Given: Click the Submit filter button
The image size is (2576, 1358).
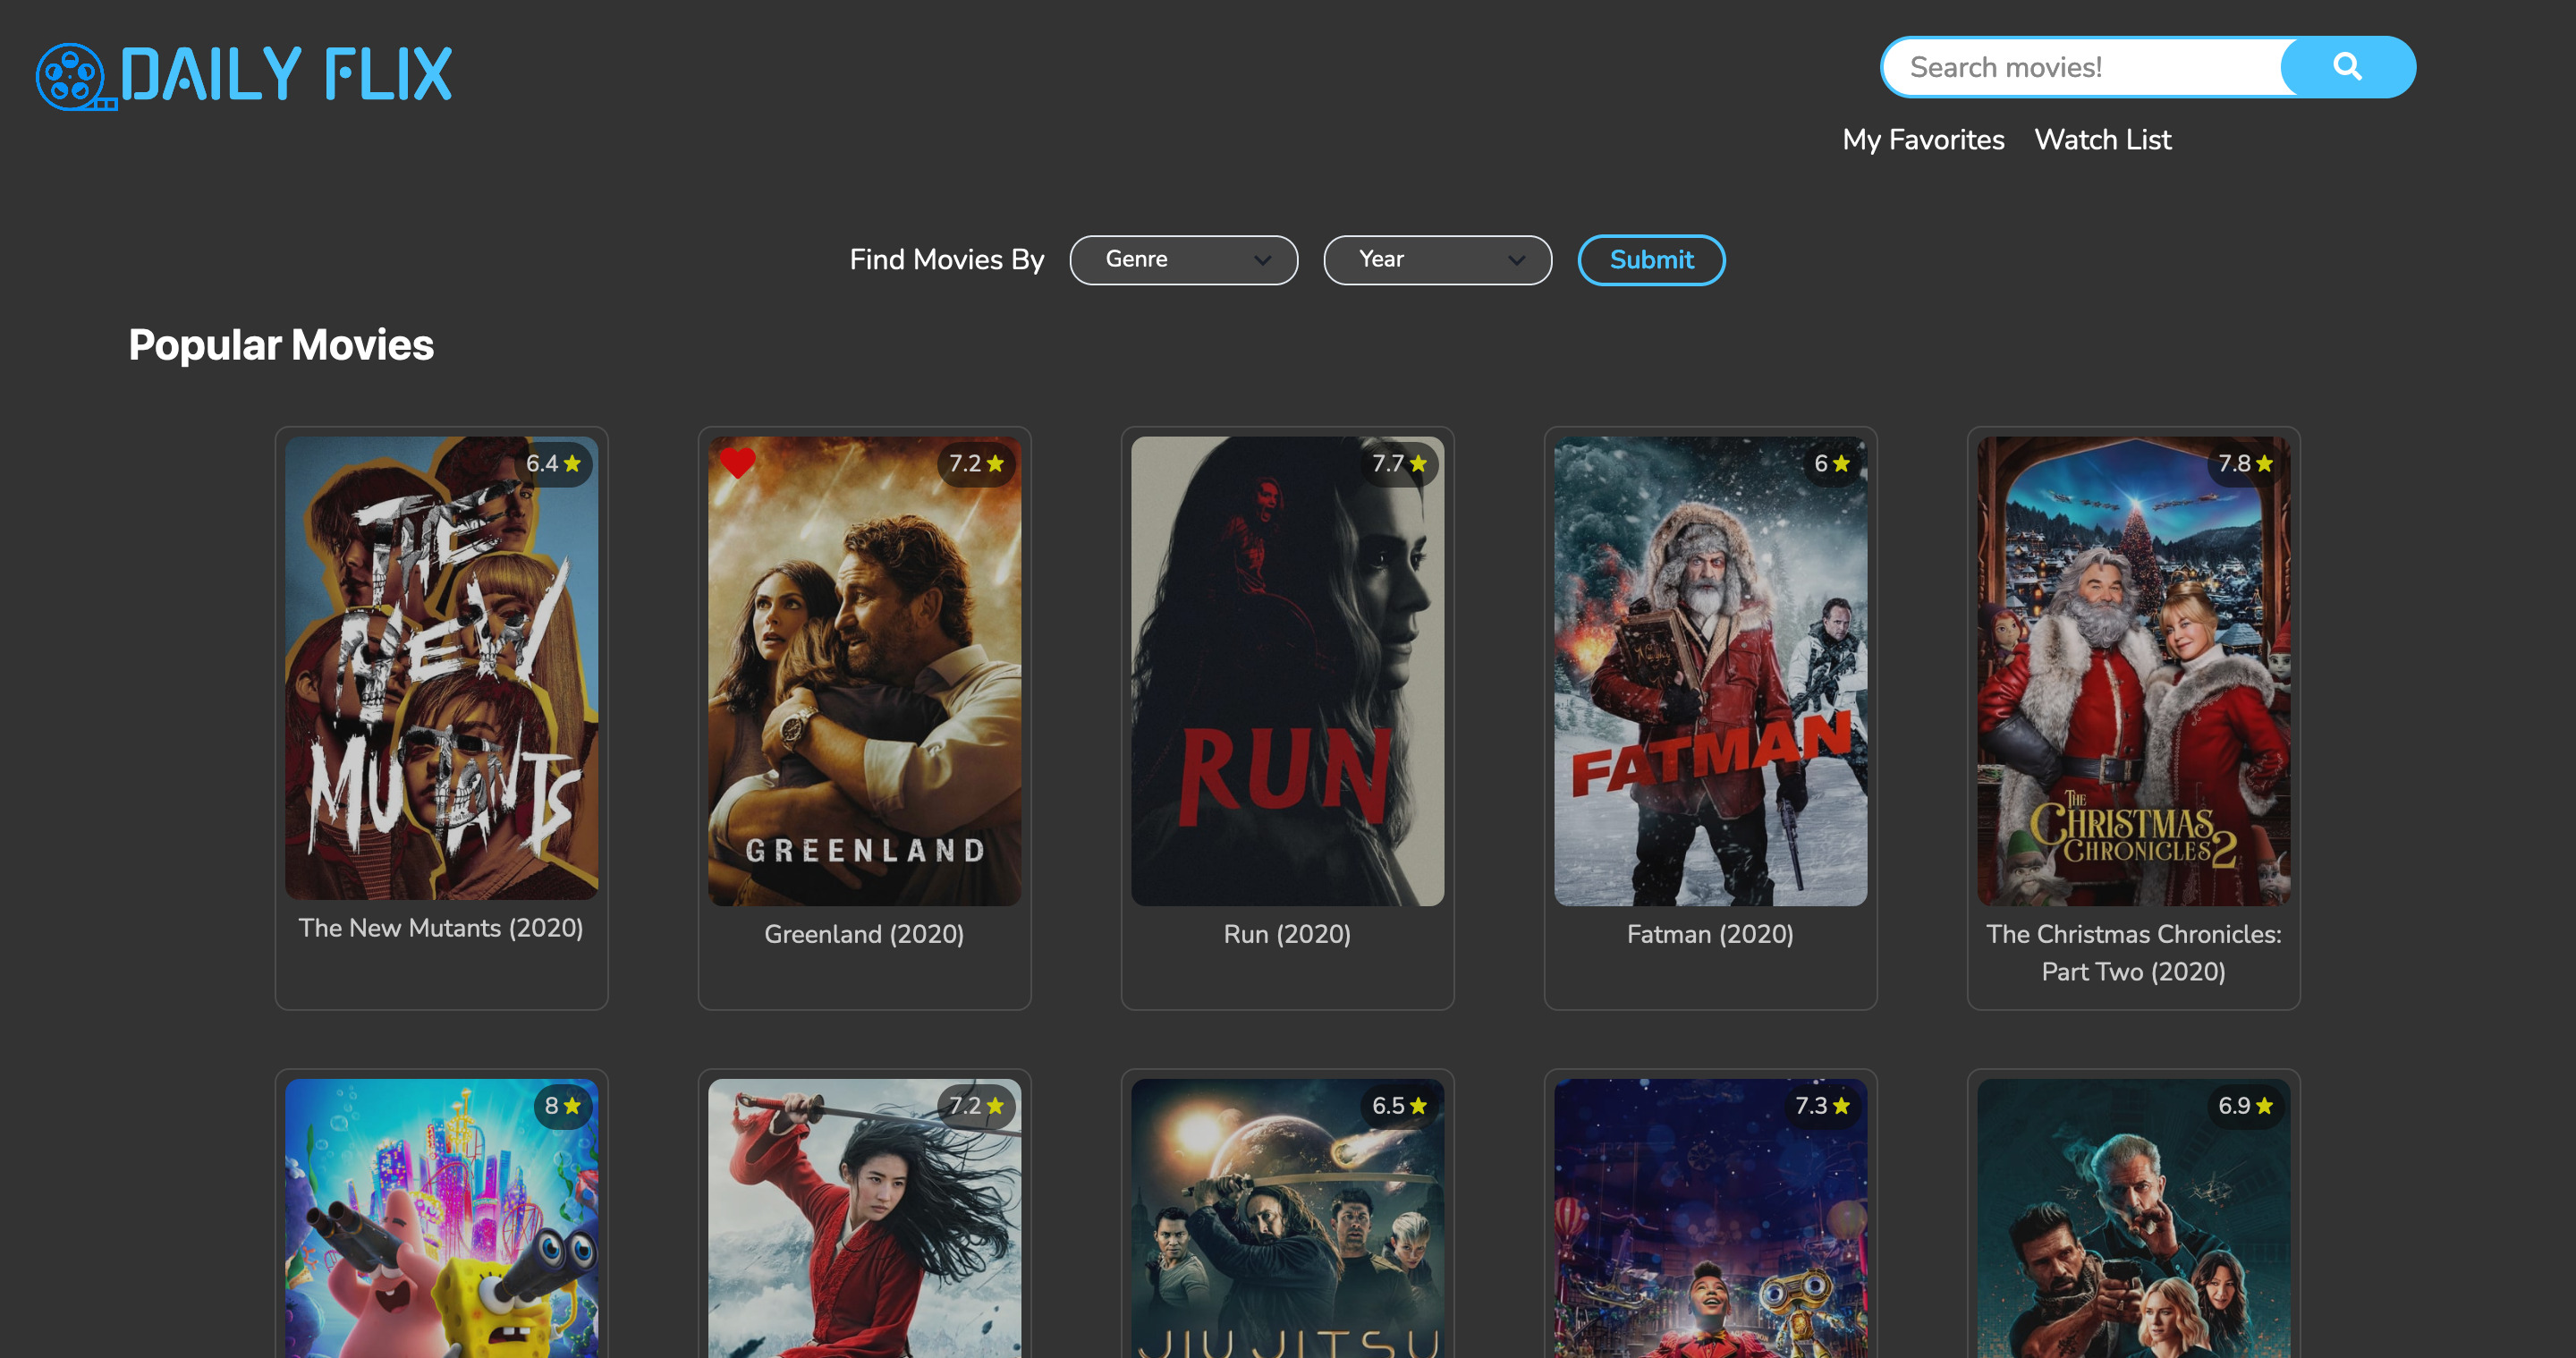Looking at the screenshot, I should 1651,260.
